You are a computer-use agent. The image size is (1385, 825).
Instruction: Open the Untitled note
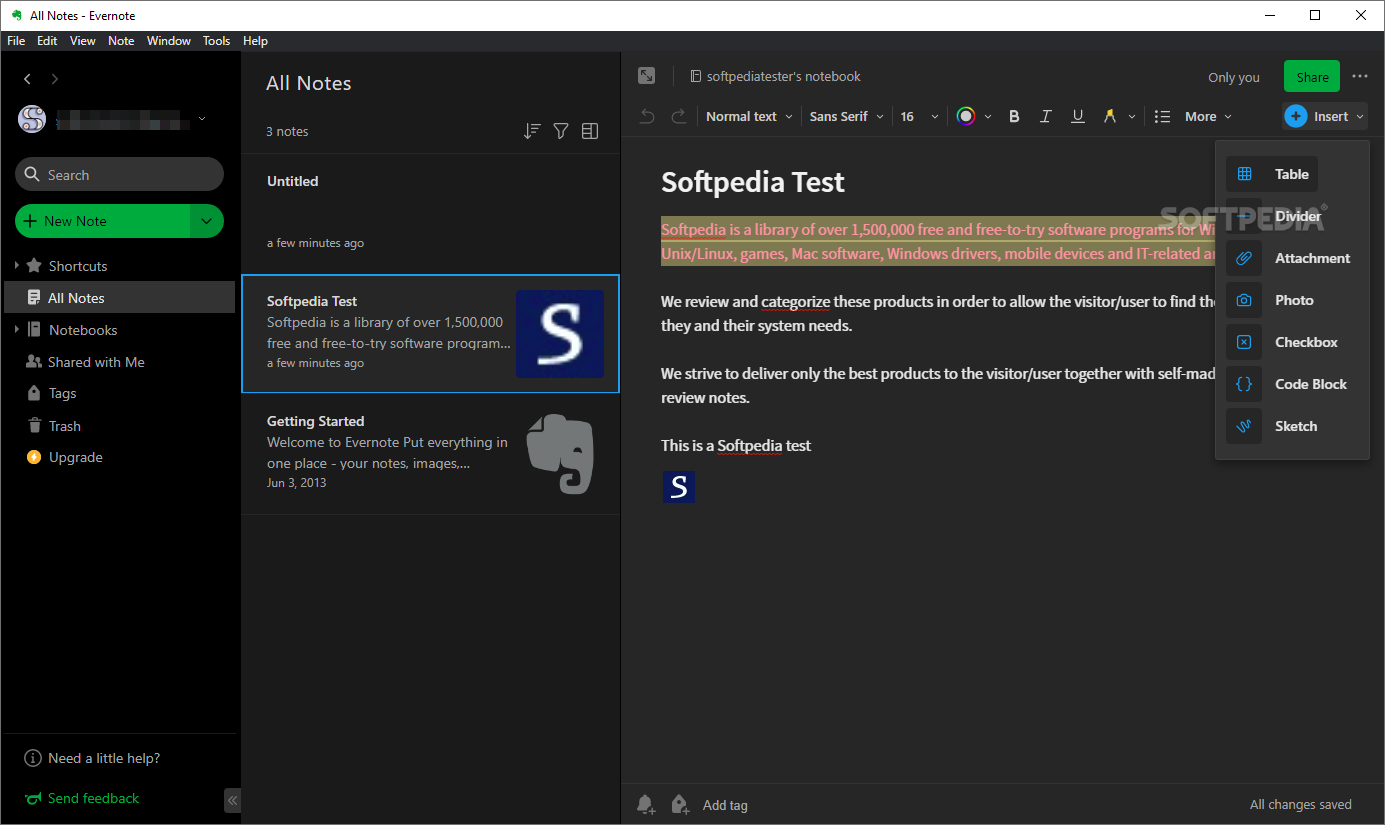pyautogui.click(x=431, y=213)
